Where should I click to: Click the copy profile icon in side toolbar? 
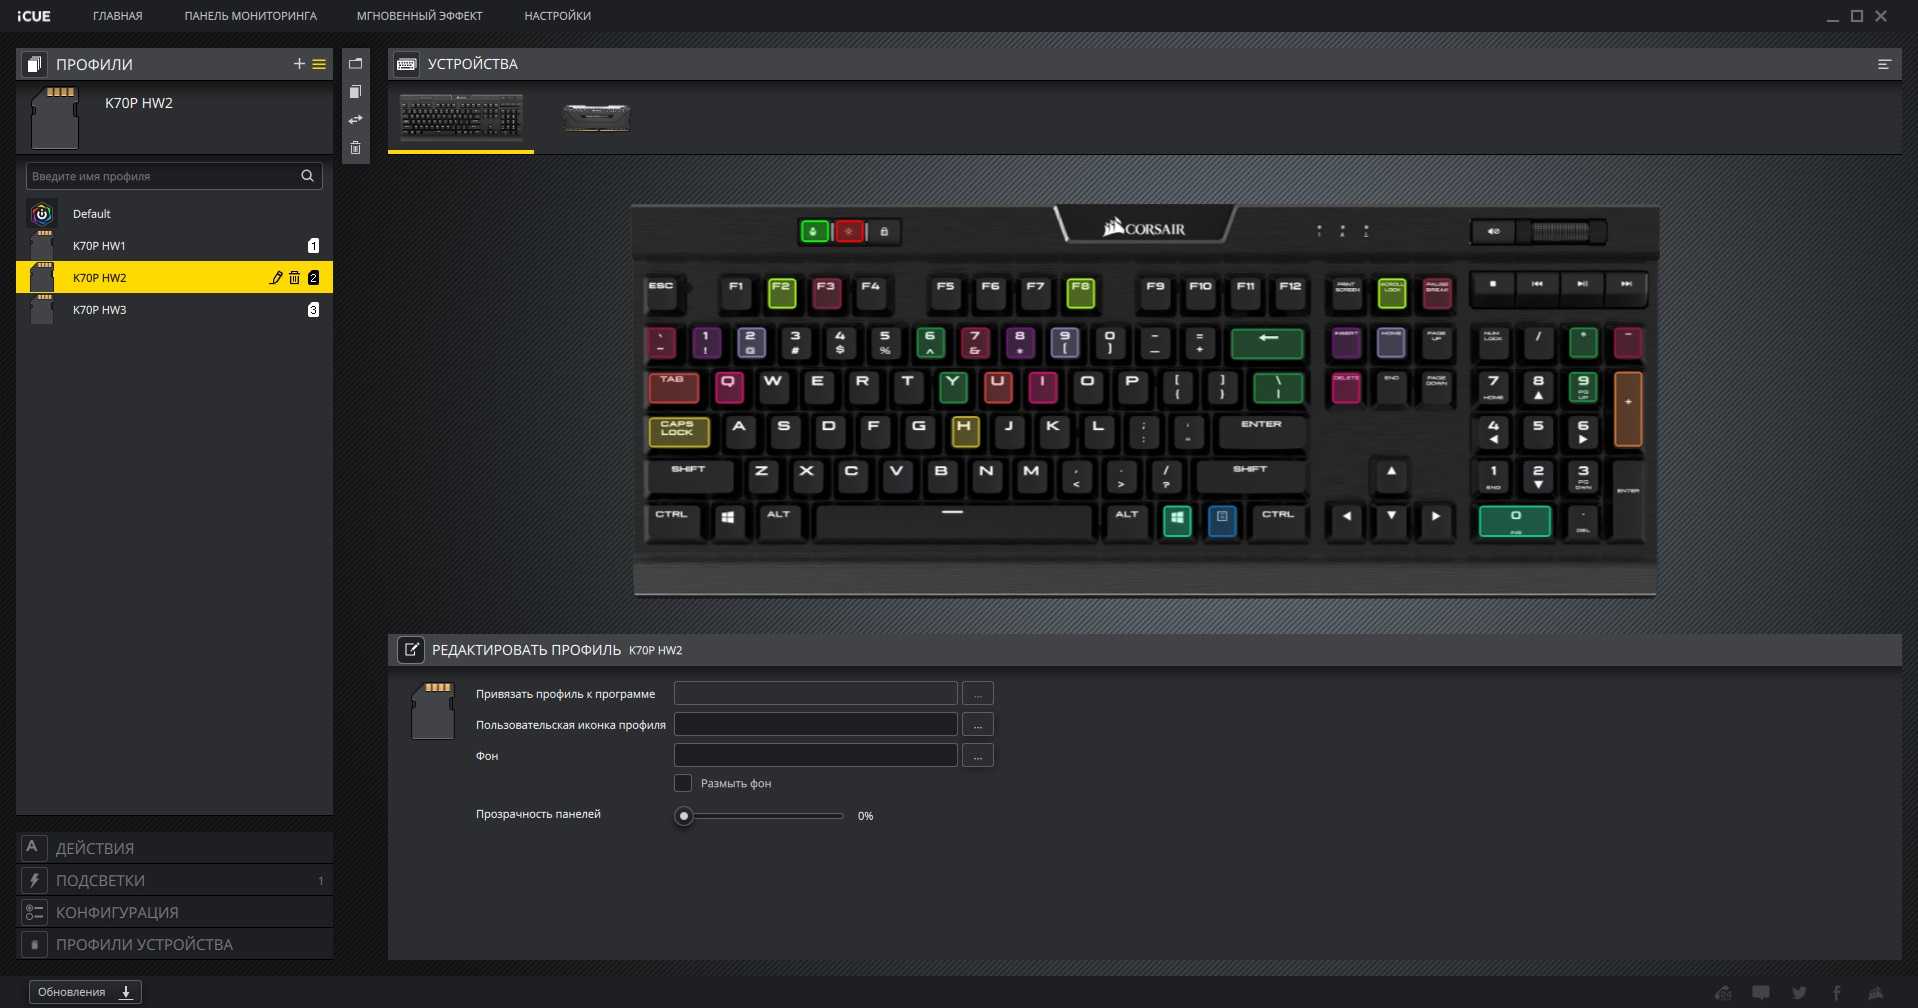pyautogui.click(x=355, y=92)
